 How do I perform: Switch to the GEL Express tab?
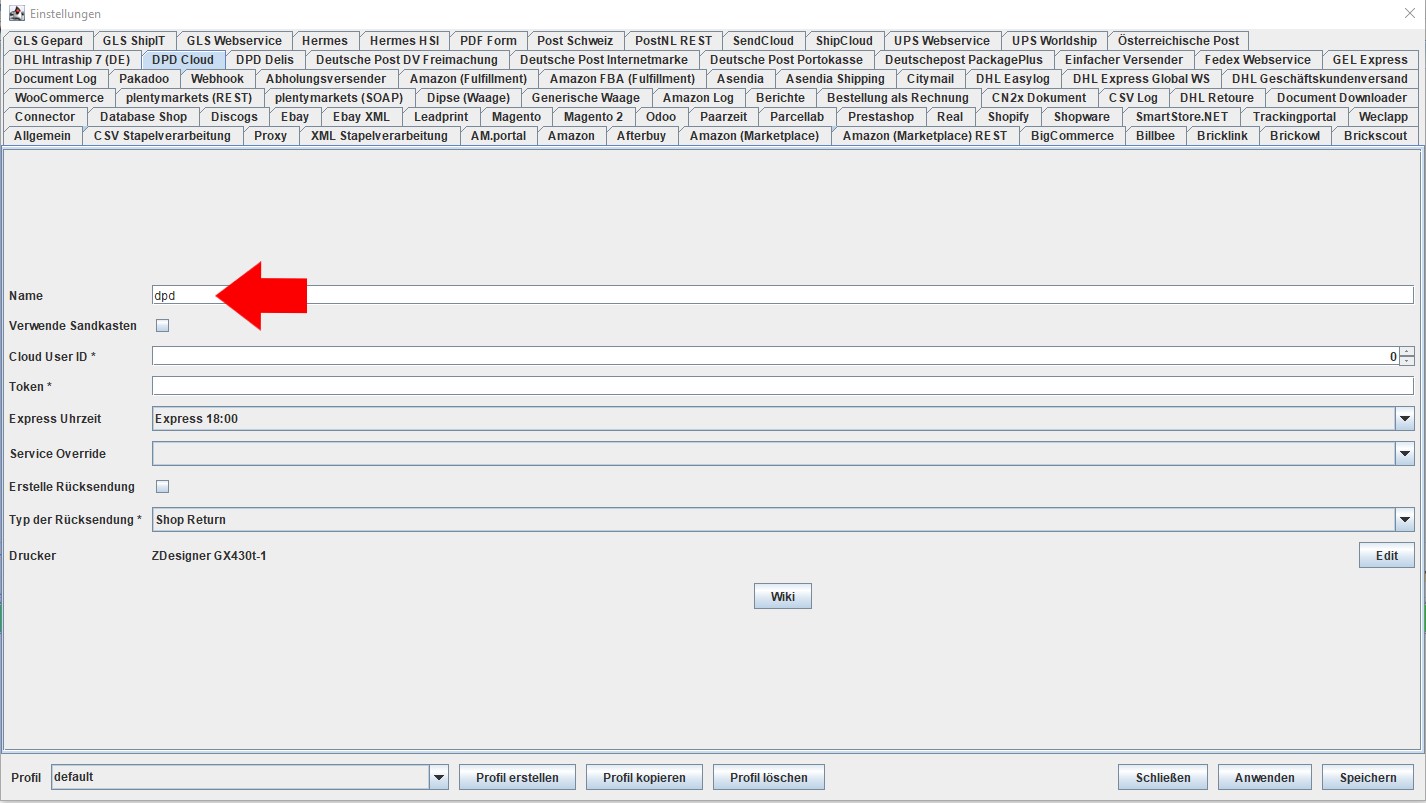point(1370,60)
